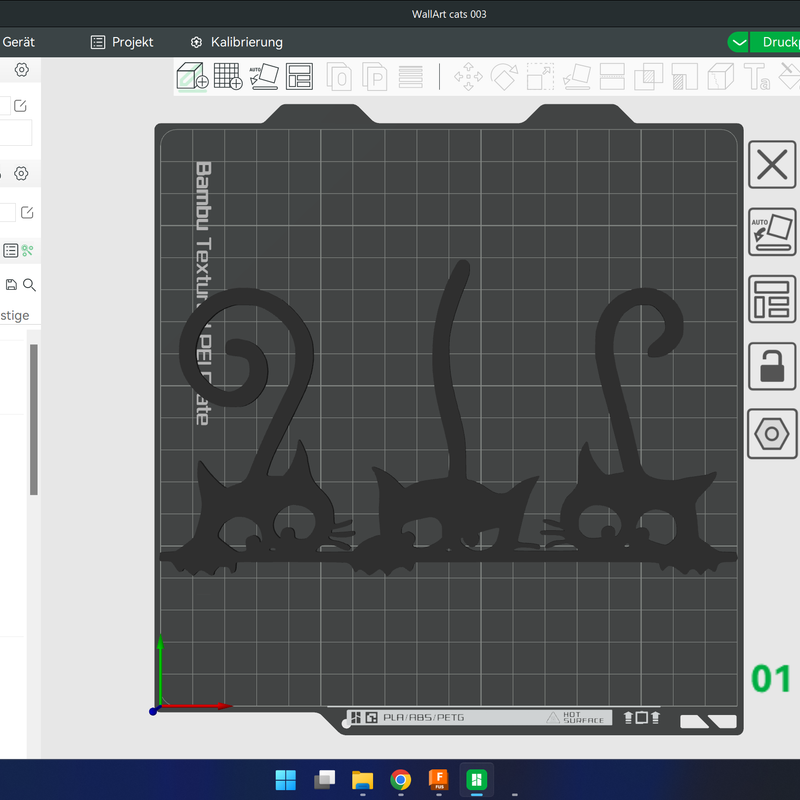Open the variable layer height tool

411,77
